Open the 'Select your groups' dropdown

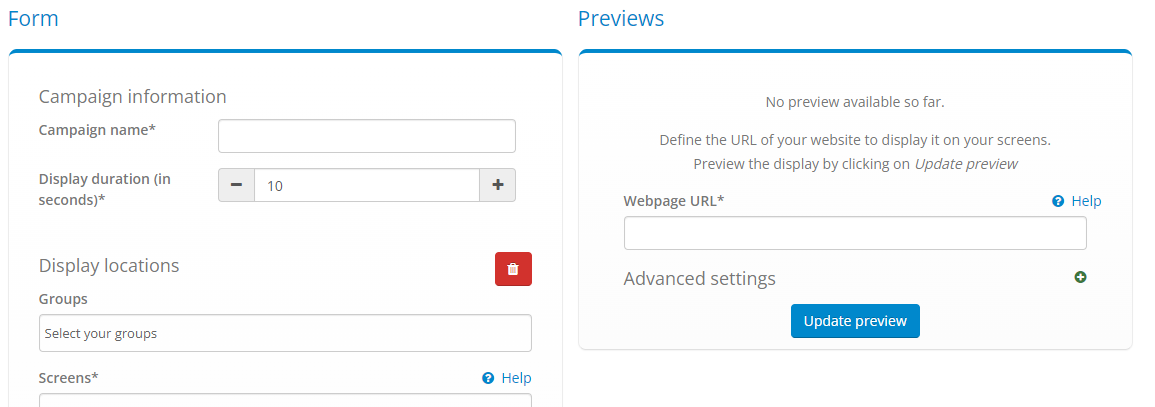click(285, 333)
